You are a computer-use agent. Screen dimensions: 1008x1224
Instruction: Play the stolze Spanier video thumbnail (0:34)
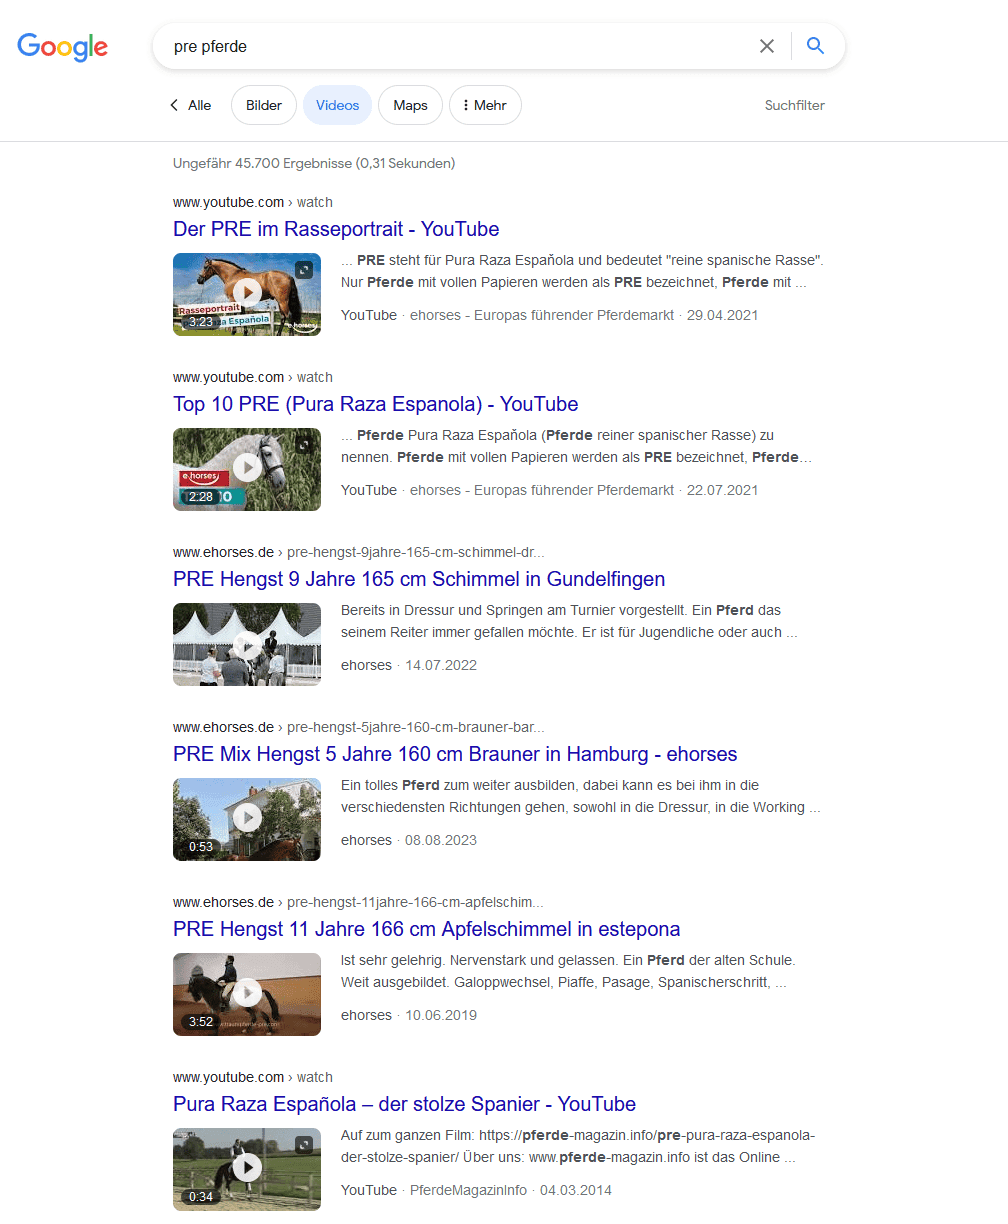[x=247, y=1169]
